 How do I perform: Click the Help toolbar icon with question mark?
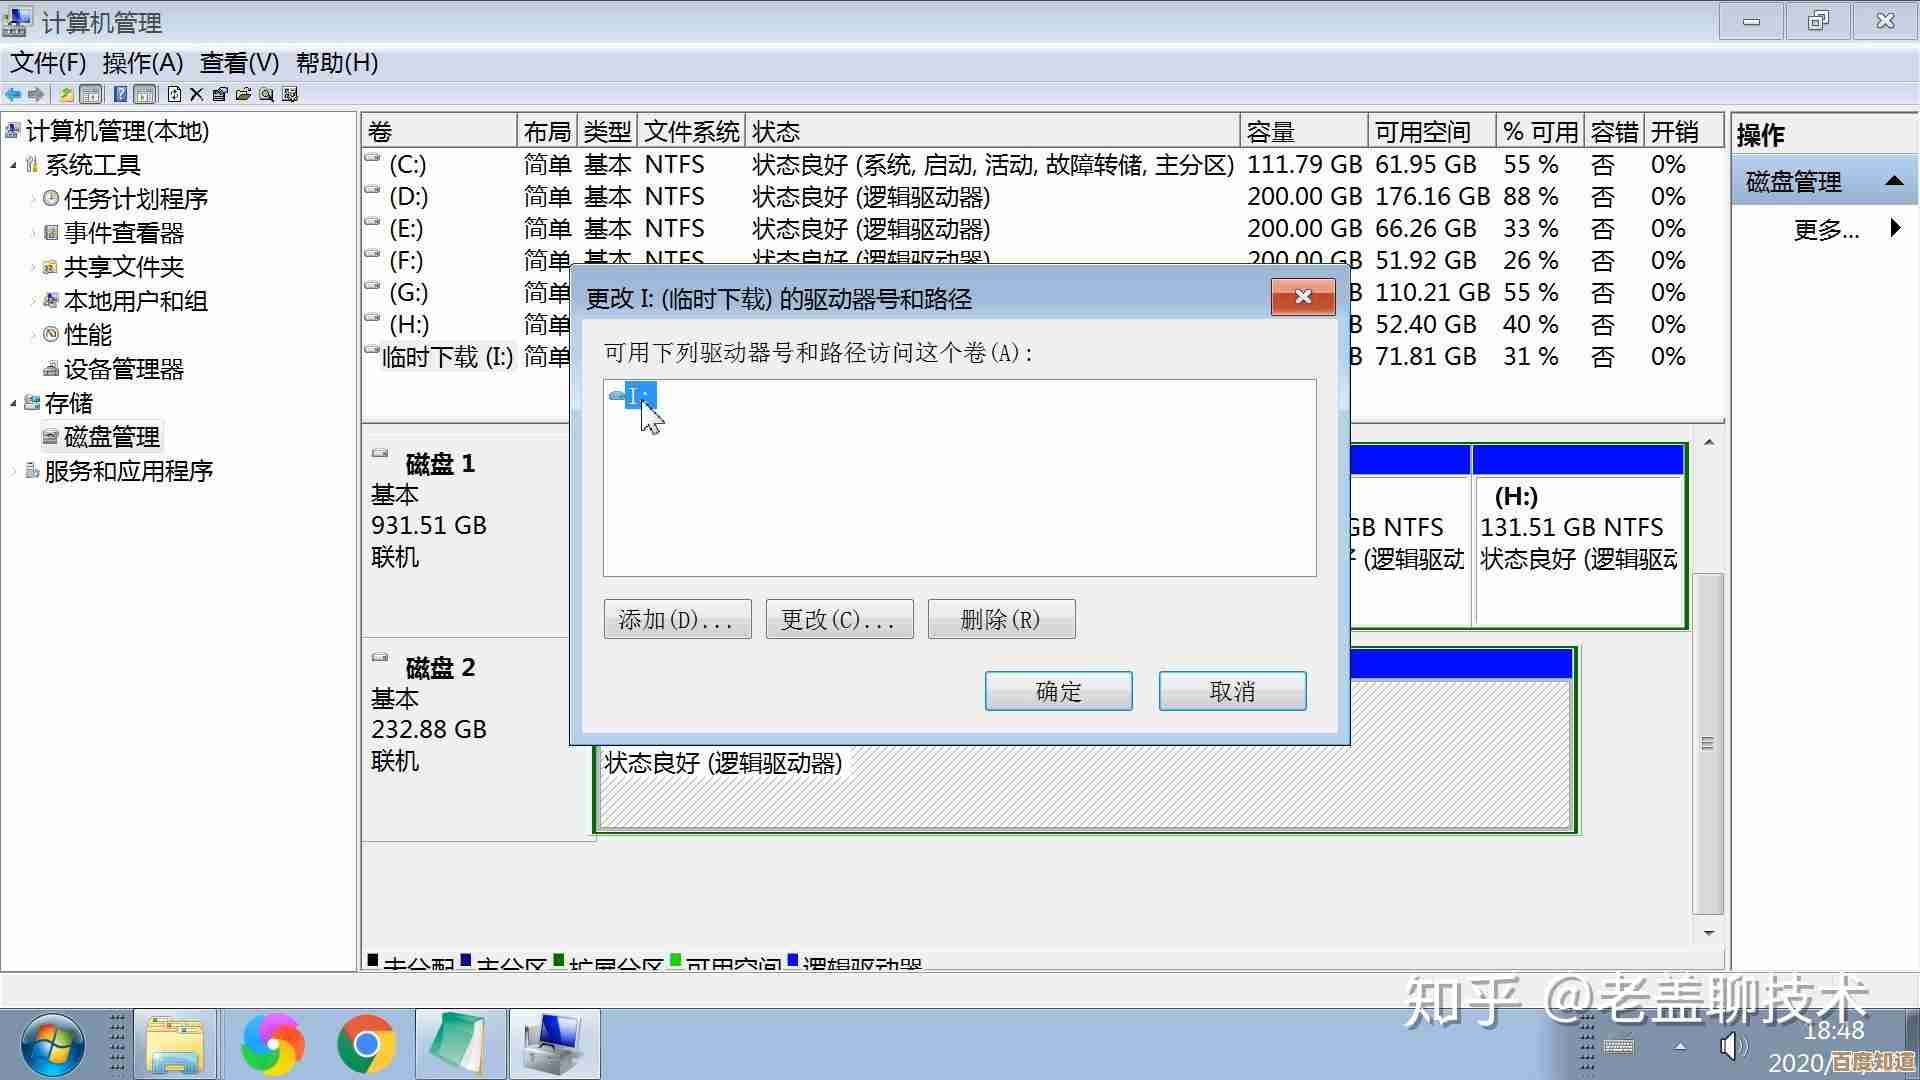click(x=120, y=94)
